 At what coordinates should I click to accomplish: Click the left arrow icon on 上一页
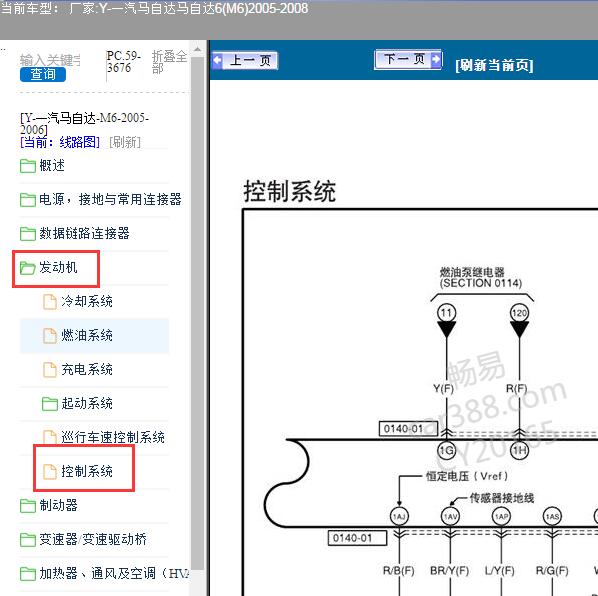(218, 60)
